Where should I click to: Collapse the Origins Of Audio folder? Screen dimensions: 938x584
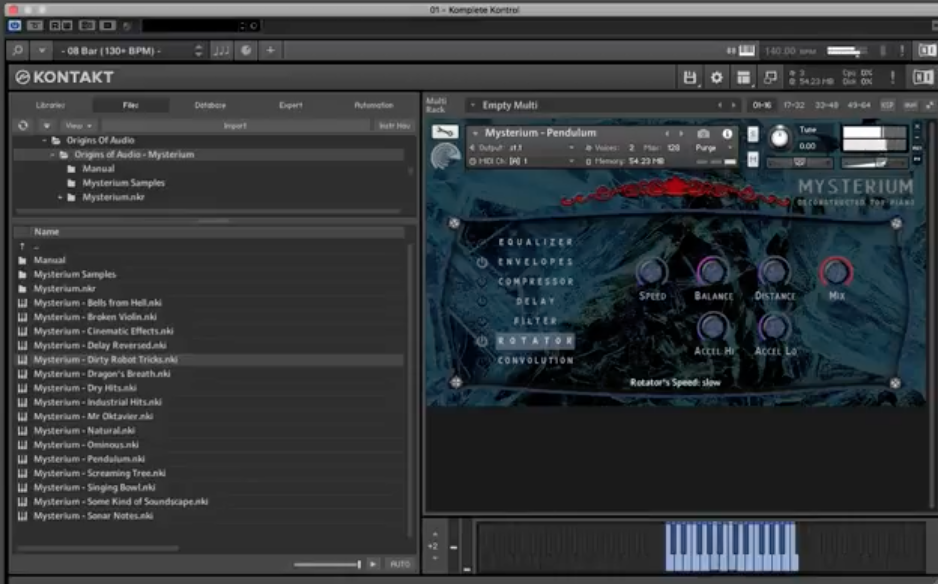[x=44, y=141]
